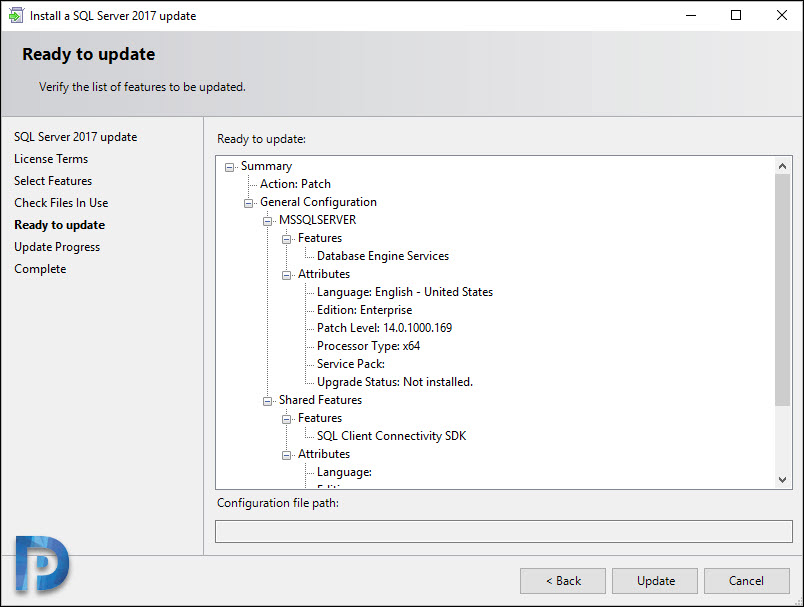
Task: Select the bold Ready to update step in the step list
Action: click(59, 225)
